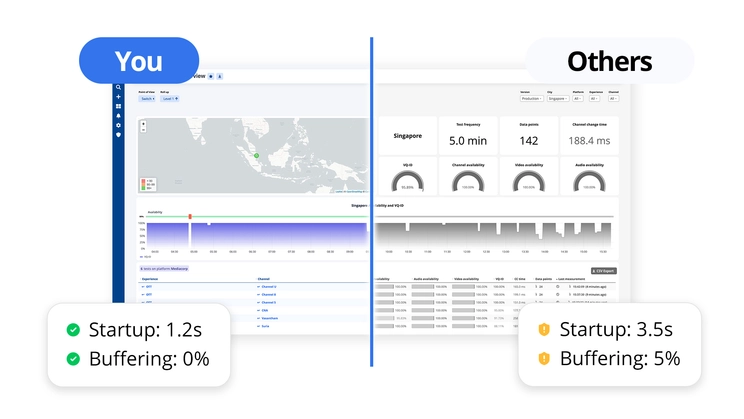Click the Channel availability gauge
Screen dimensions: 744x419
click(x=468, y=181)
